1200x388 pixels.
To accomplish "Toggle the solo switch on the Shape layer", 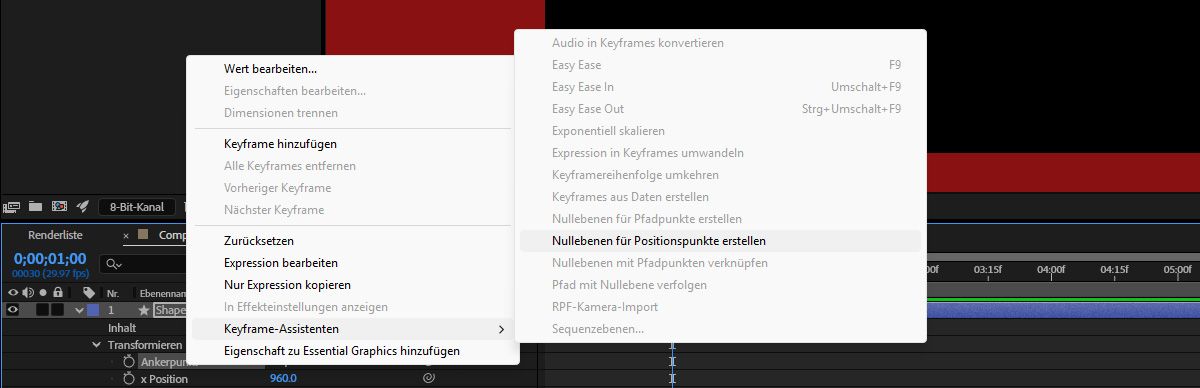I will (x=43, y=310).
